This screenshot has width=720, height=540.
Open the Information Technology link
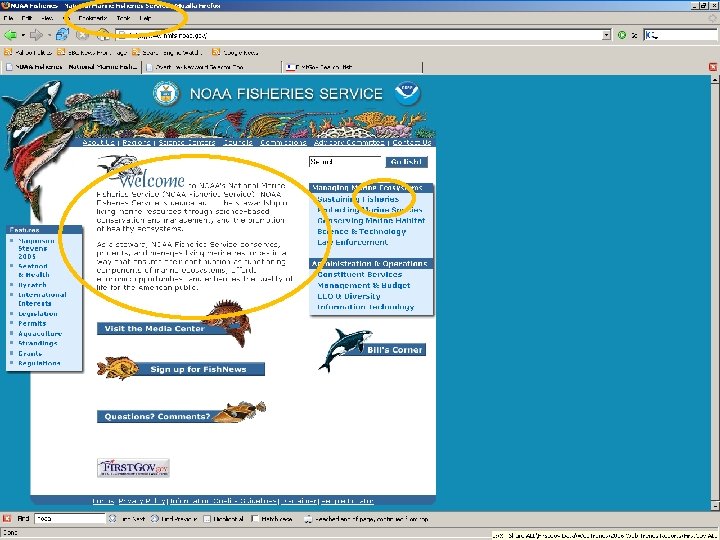coord(366,307)
